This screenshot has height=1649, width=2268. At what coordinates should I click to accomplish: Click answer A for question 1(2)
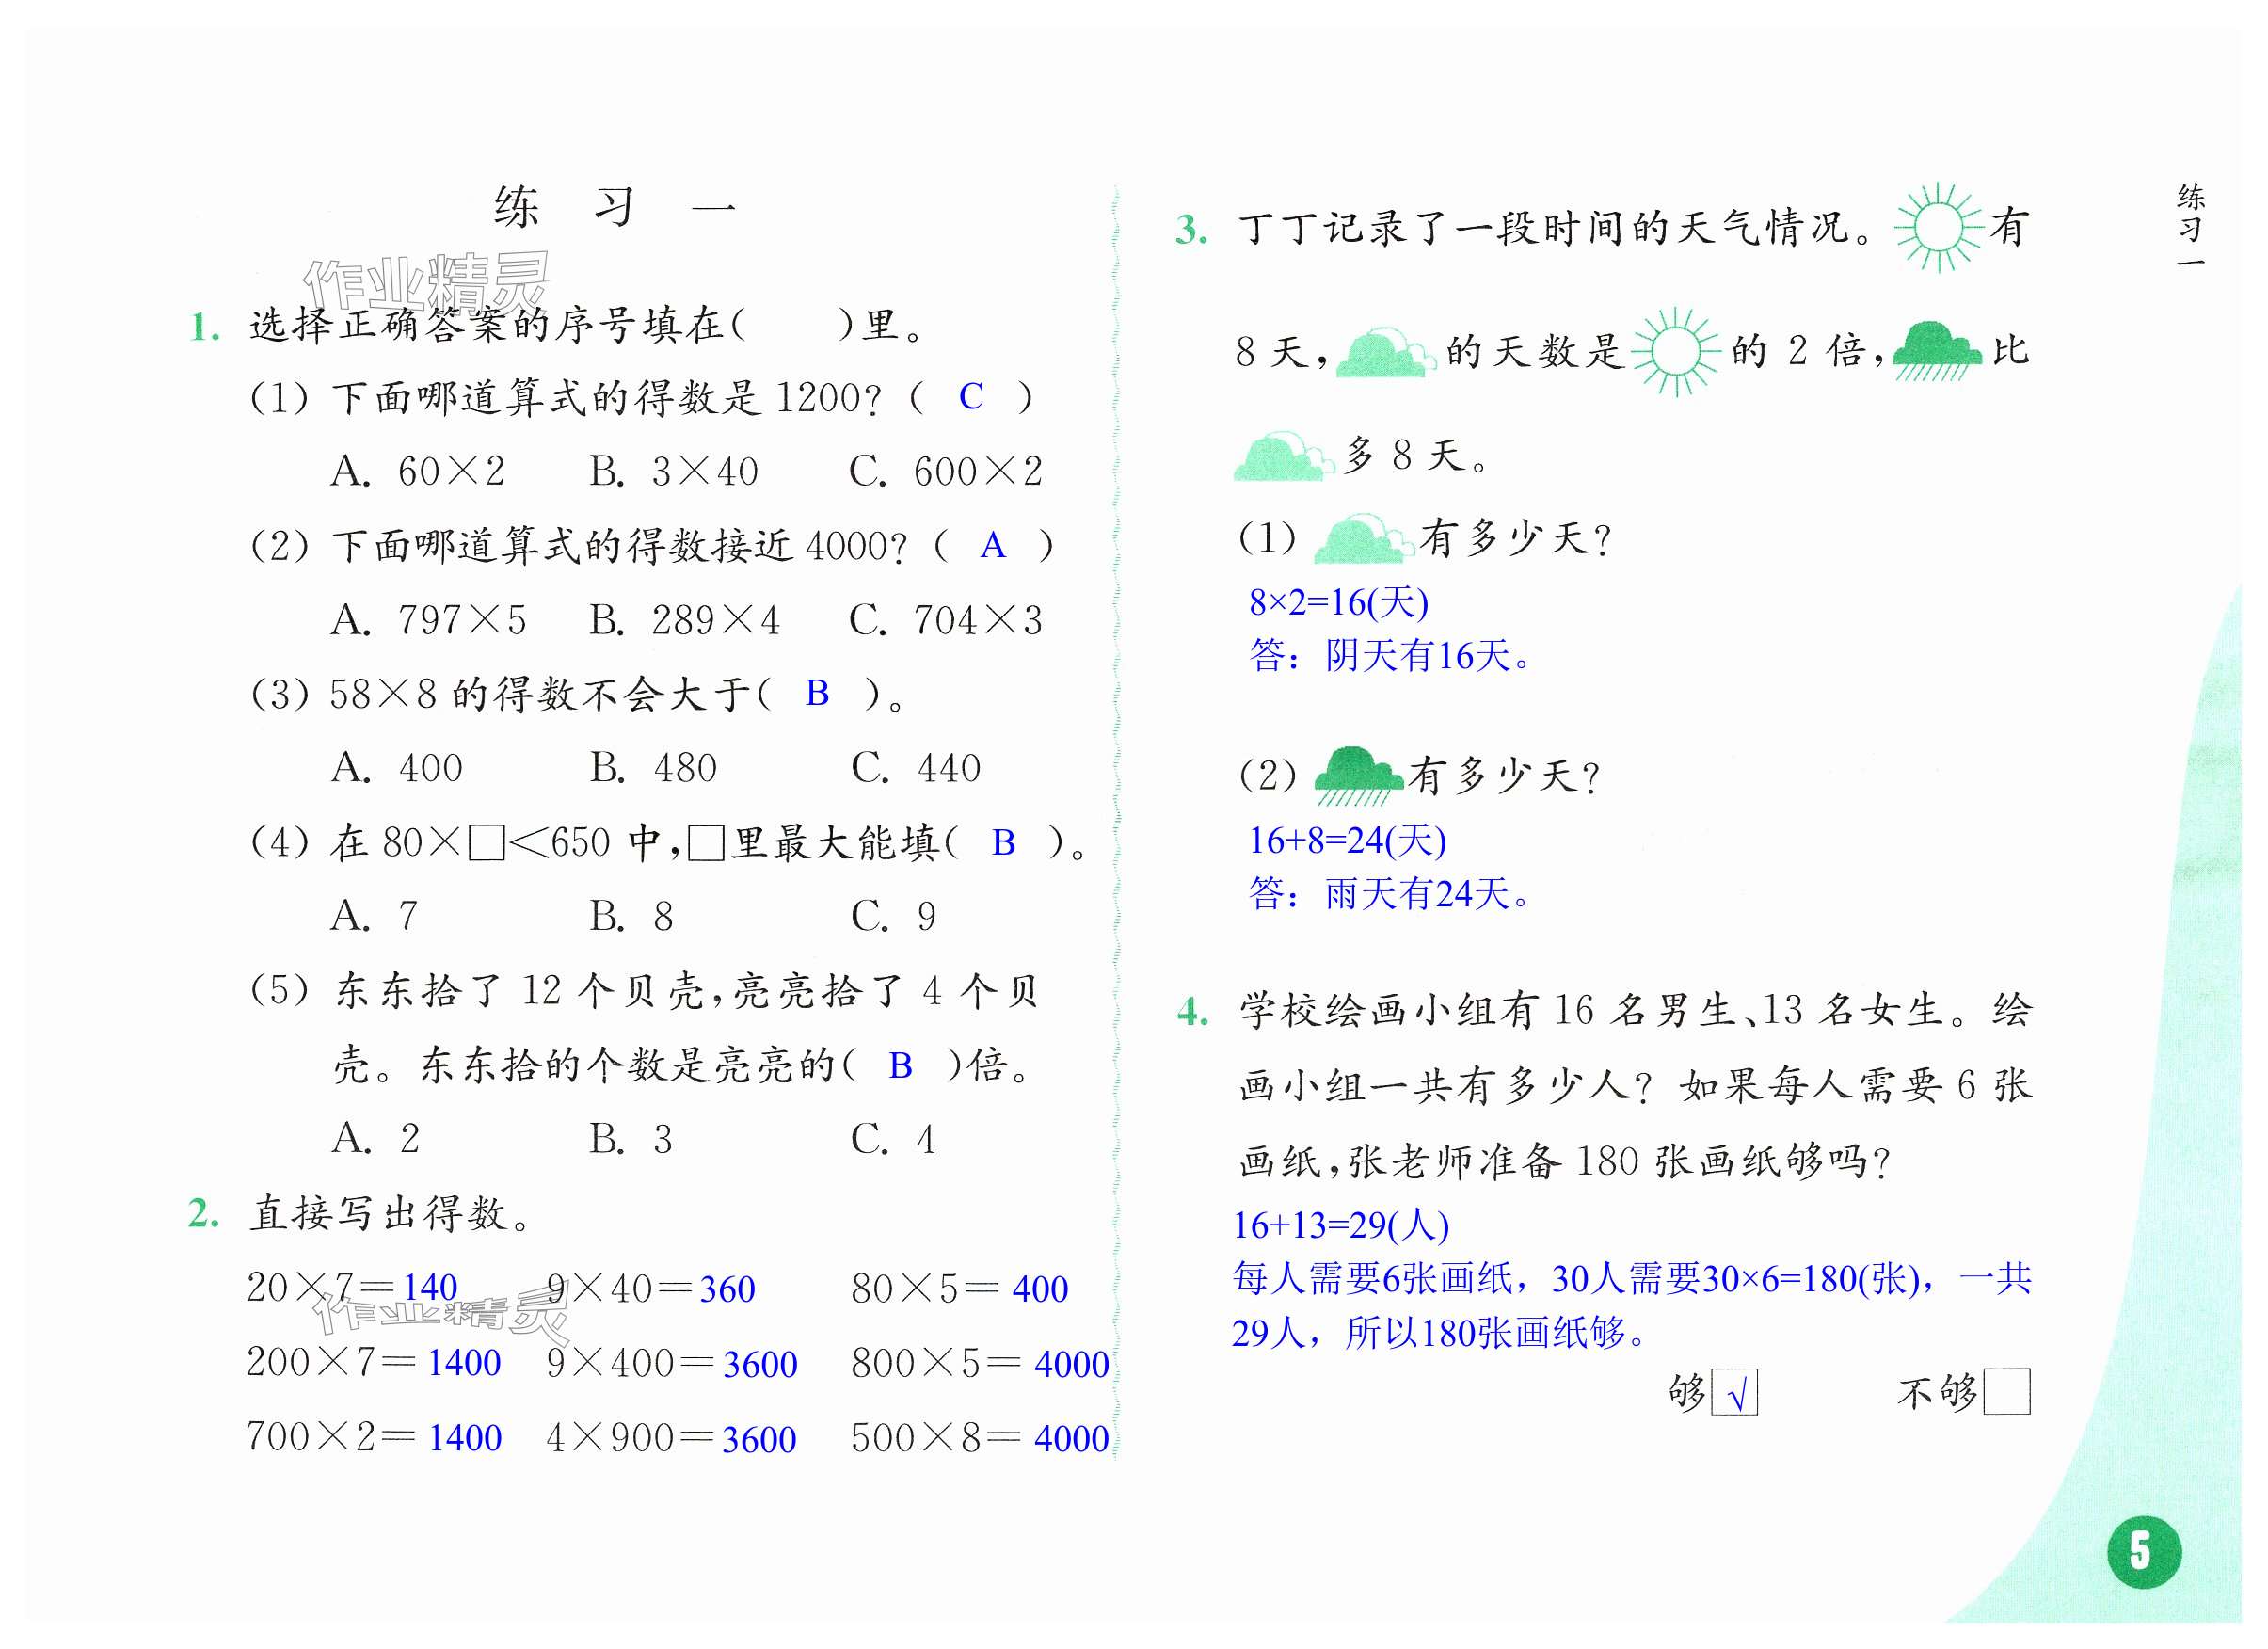click(x=993, y=546)
